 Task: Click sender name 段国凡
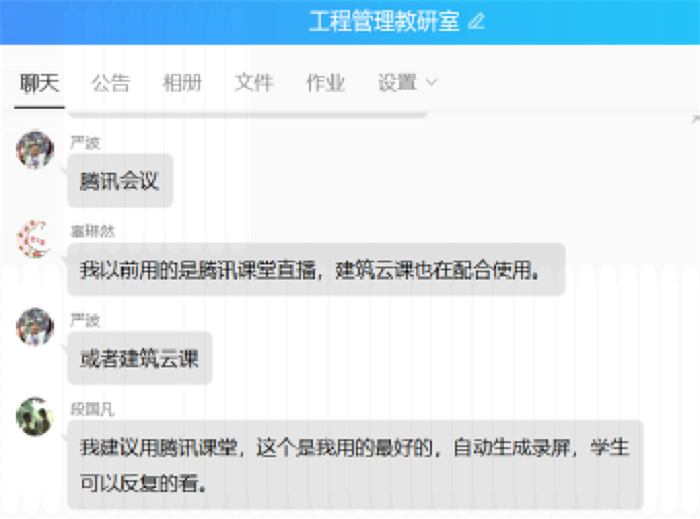pyautogui.click(x=92, y=409)
